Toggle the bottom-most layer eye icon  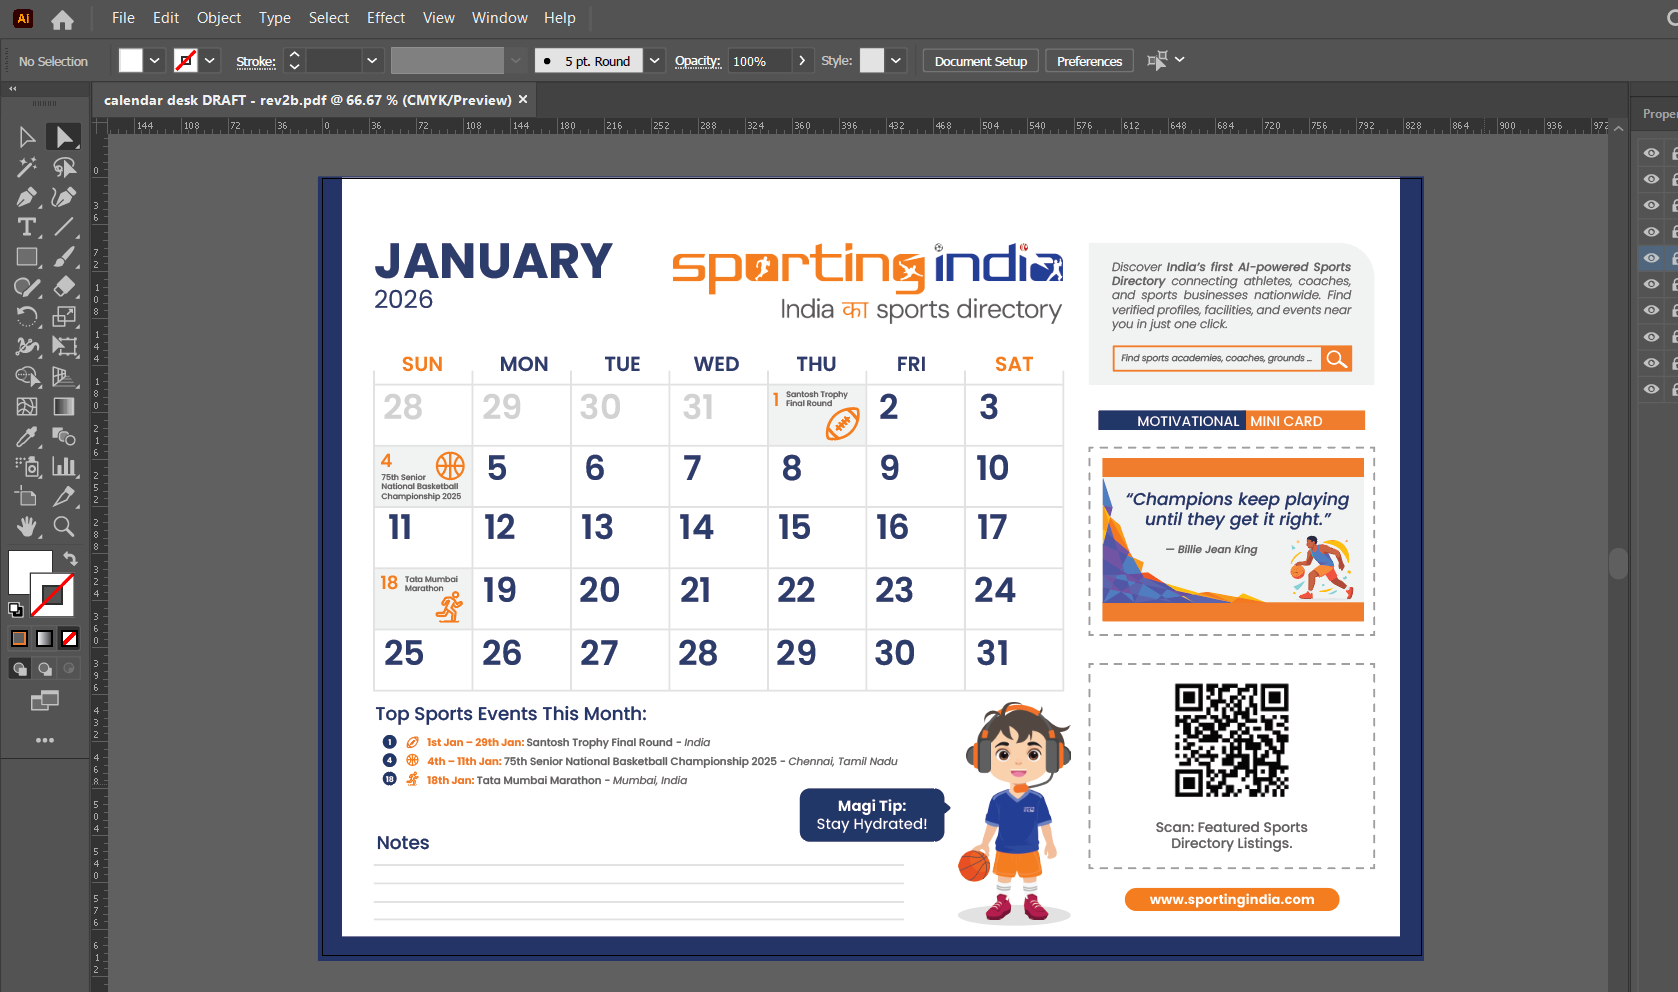[1651, 389]
